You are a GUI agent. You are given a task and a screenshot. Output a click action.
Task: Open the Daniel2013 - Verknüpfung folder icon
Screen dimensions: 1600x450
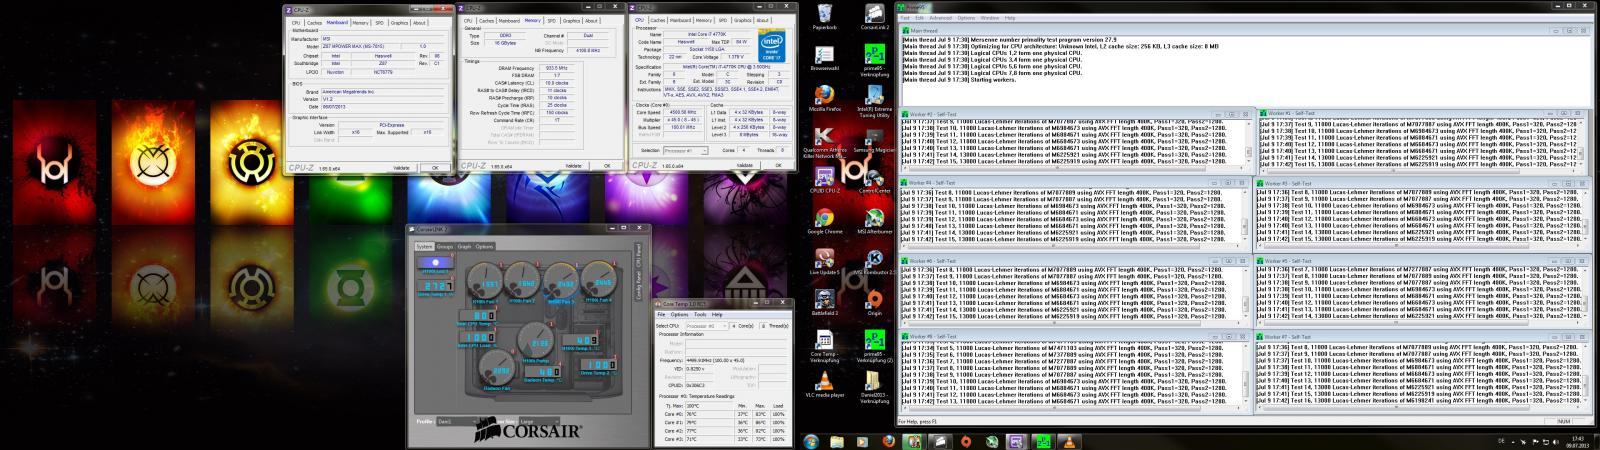tap(874, 388)
